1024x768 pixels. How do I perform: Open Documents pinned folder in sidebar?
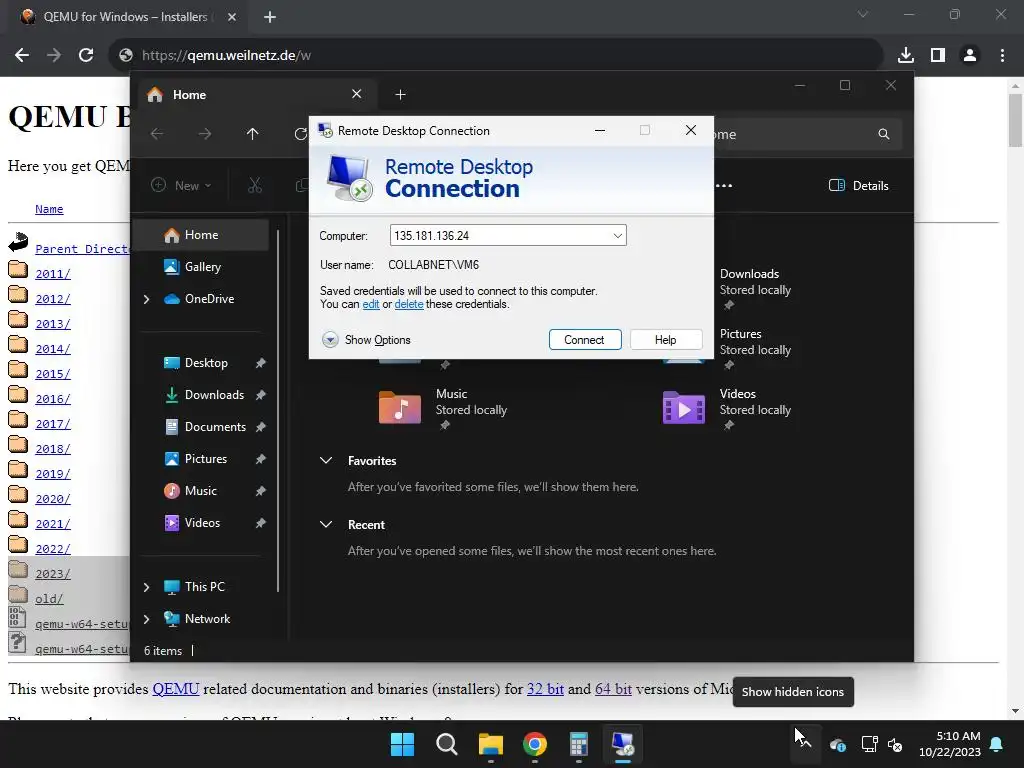(215, 427)
